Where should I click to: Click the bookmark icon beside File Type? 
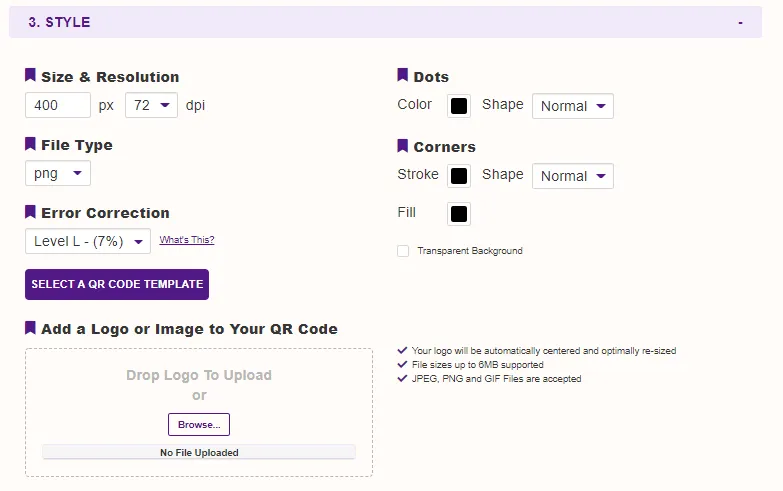click(x=30, y=144)
